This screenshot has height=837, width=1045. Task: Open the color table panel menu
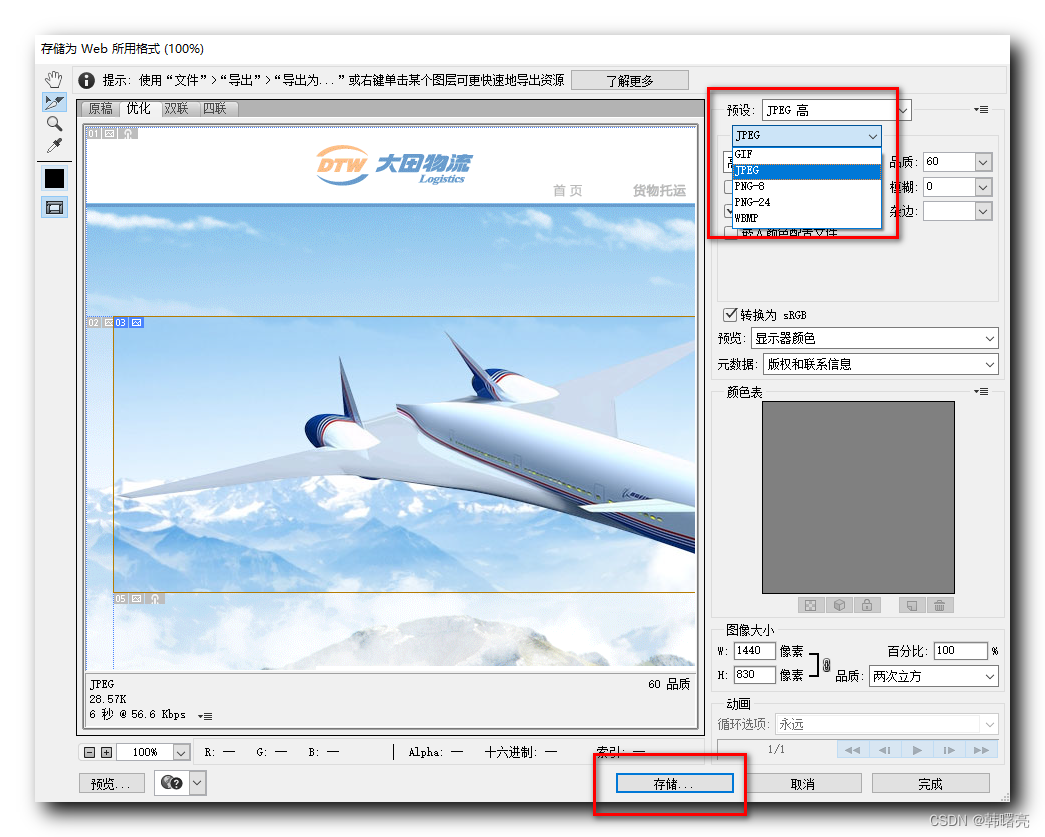click(x=980, y=391)
